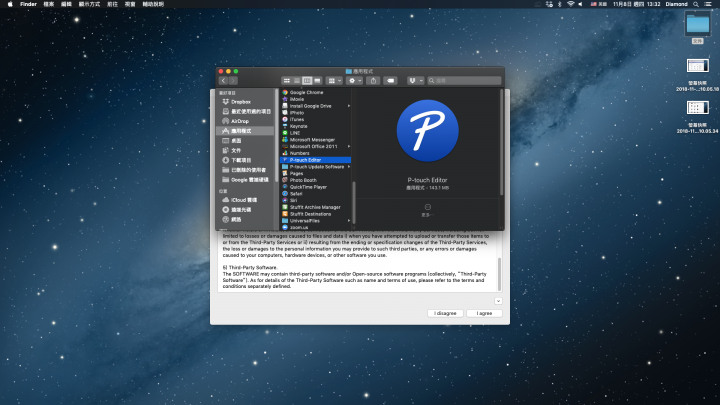Select the Microsoft Office 2011 row
The height and width of the screenshot is (405, 720).
[315, 146]
